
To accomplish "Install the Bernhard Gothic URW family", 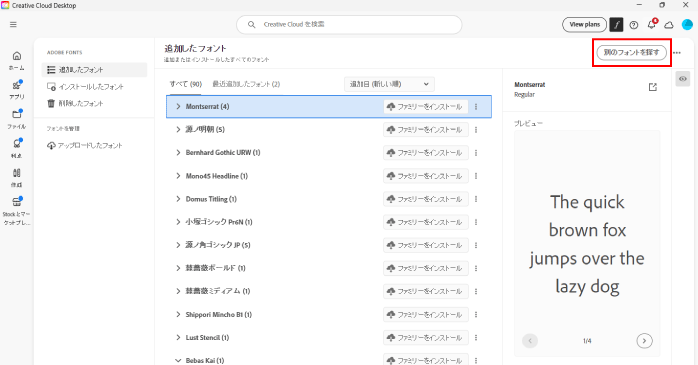I will pos(426,153).
